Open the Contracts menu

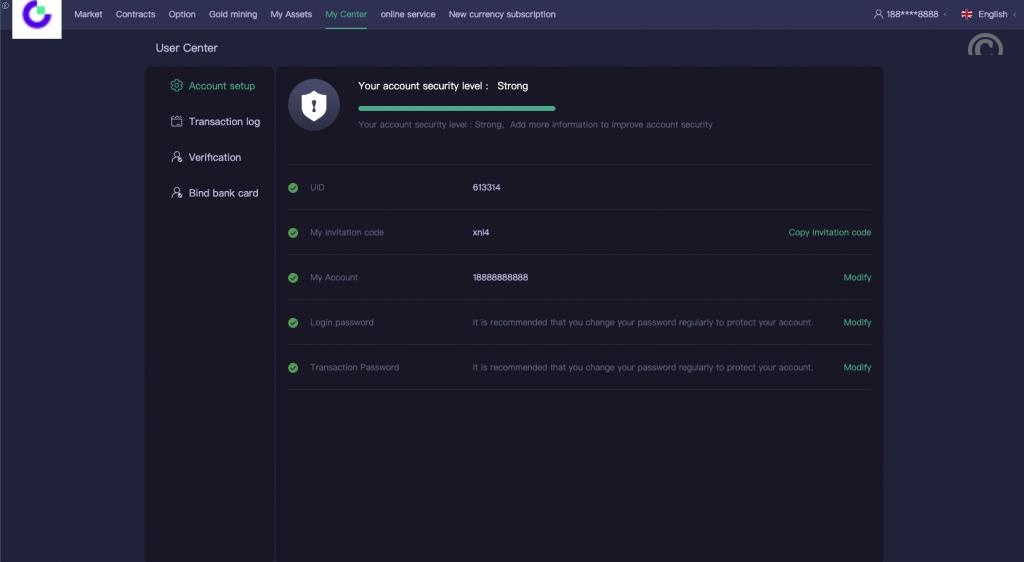coord(135,15)
